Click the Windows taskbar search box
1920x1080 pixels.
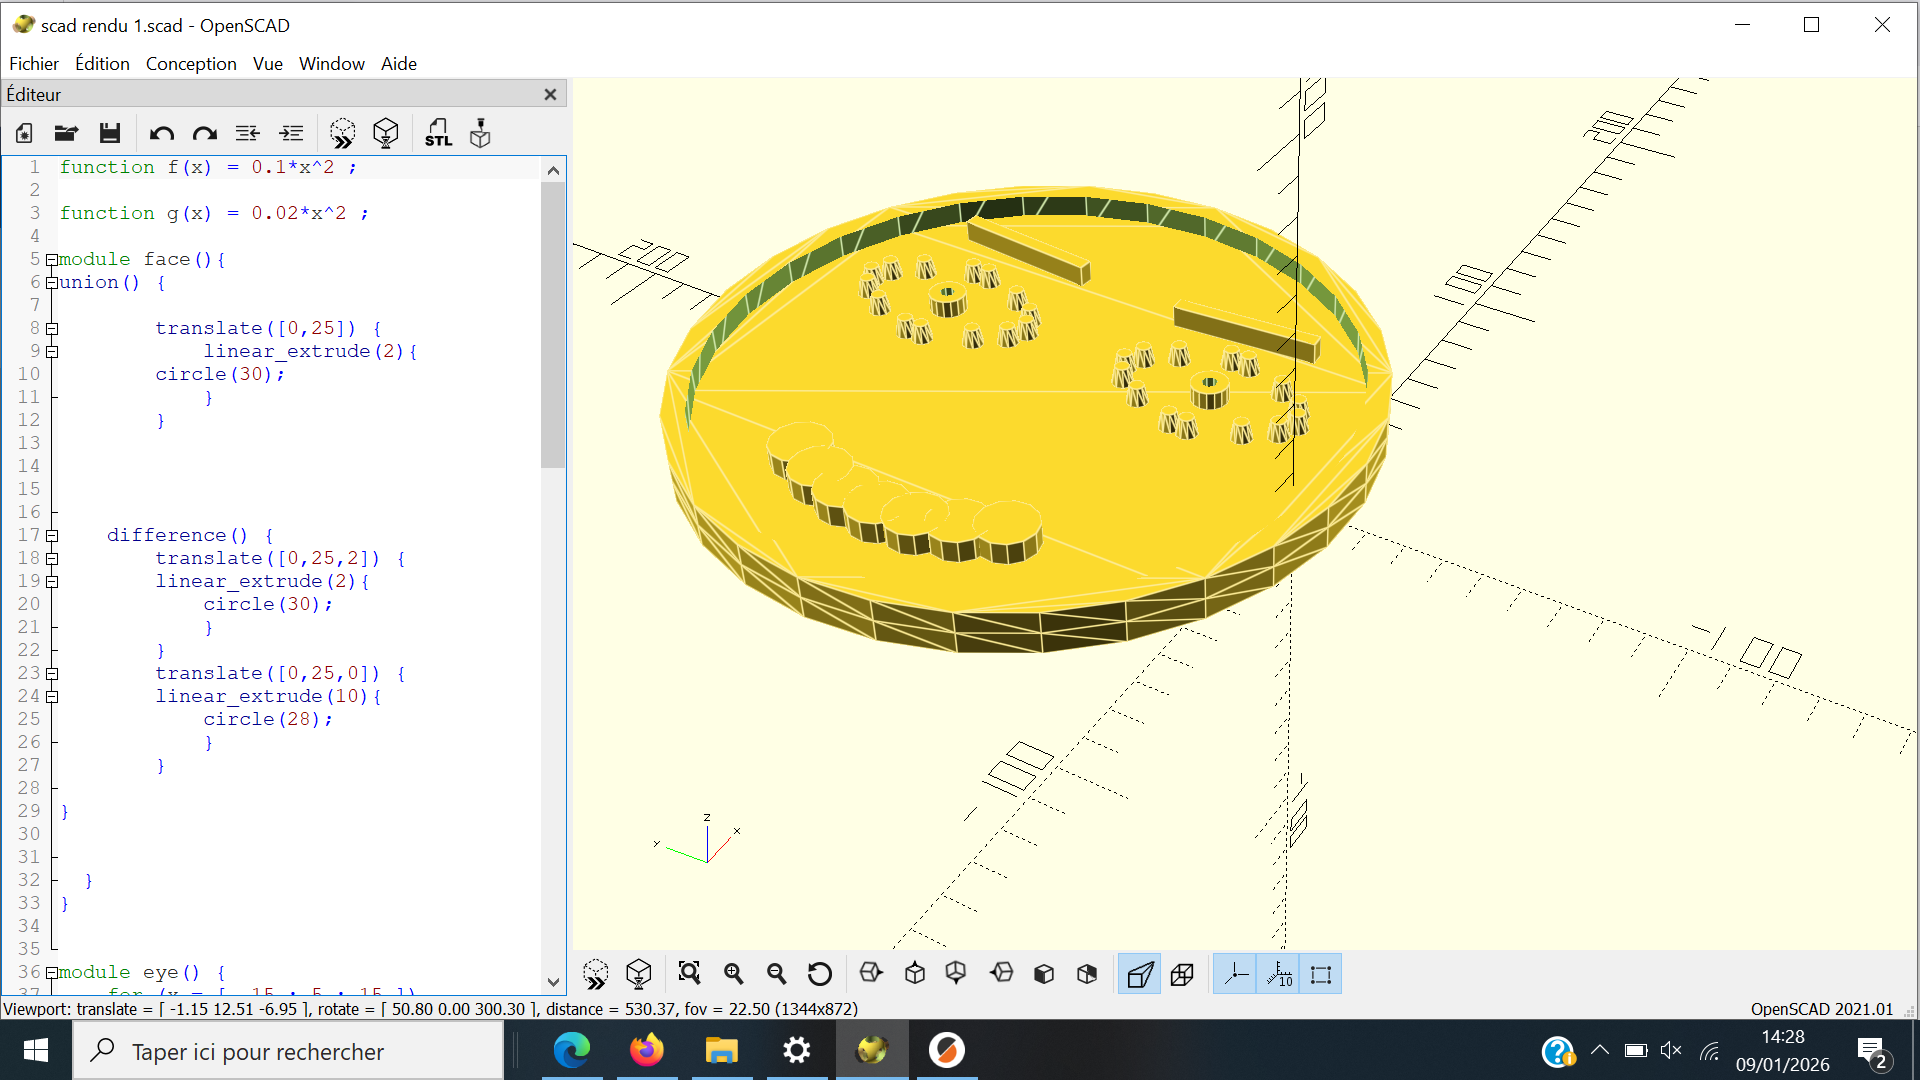[x=290, y=1051]
